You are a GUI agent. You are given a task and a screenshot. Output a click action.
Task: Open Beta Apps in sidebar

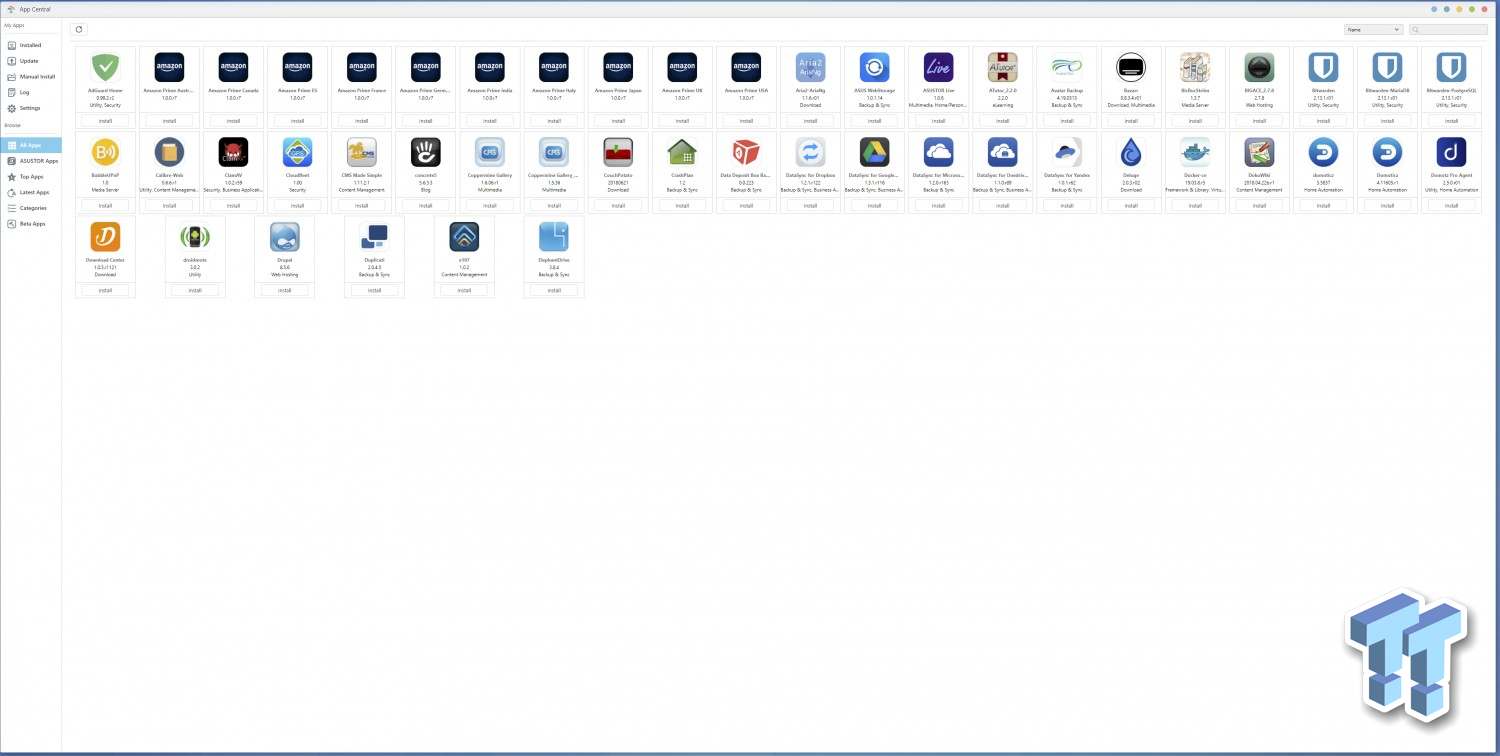[x=31, y=224]
